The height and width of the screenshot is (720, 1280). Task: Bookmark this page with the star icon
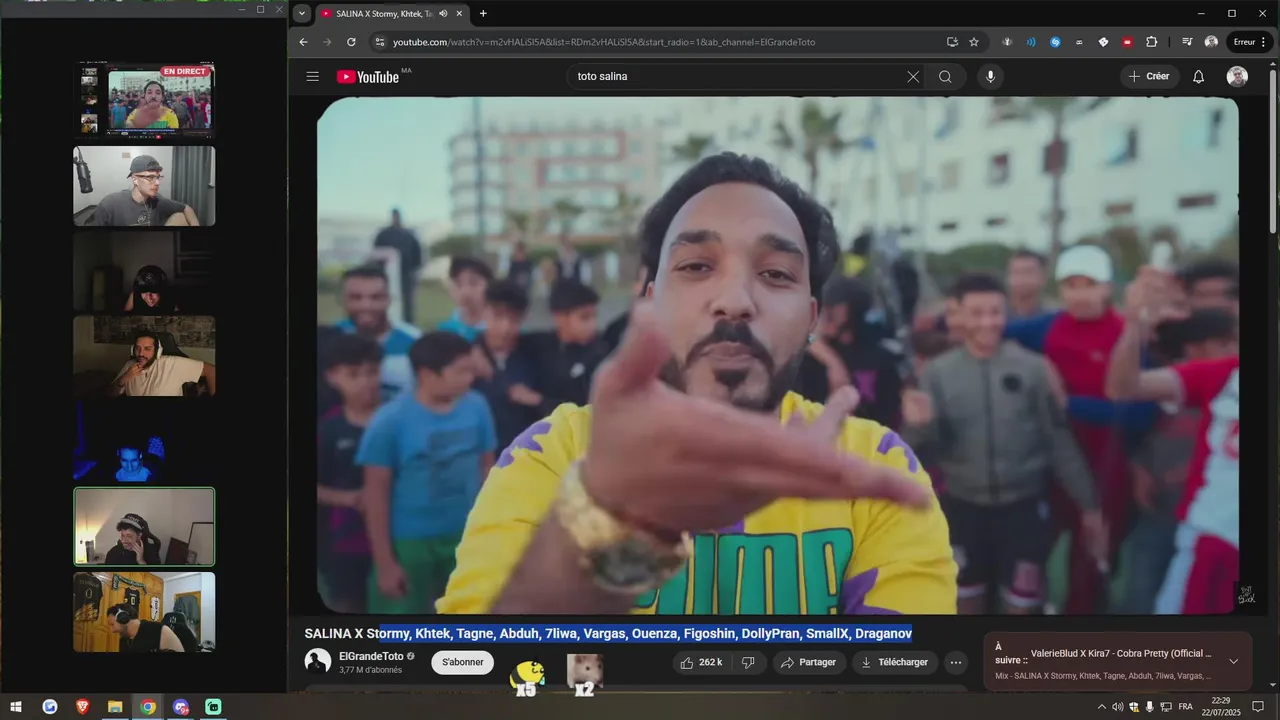pyautogui.click(x=974, y=42)
